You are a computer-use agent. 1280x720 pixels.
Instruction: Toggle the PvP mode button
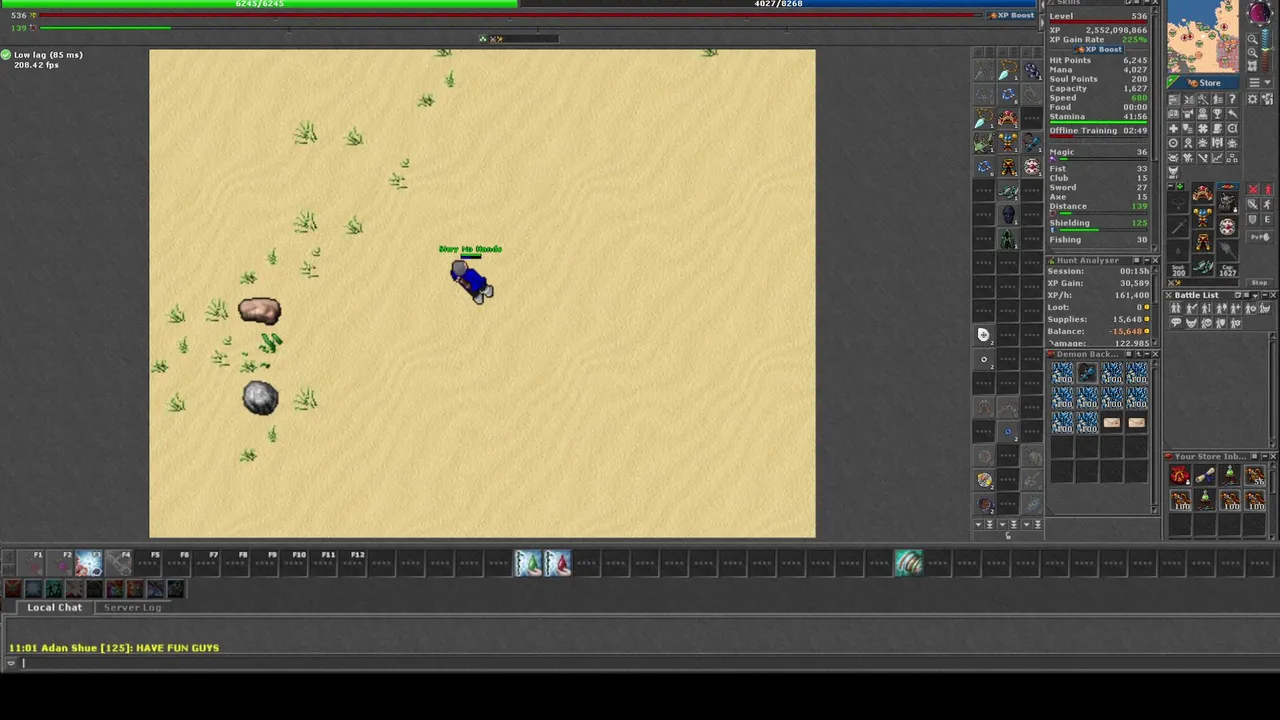tap(1260, 236)
